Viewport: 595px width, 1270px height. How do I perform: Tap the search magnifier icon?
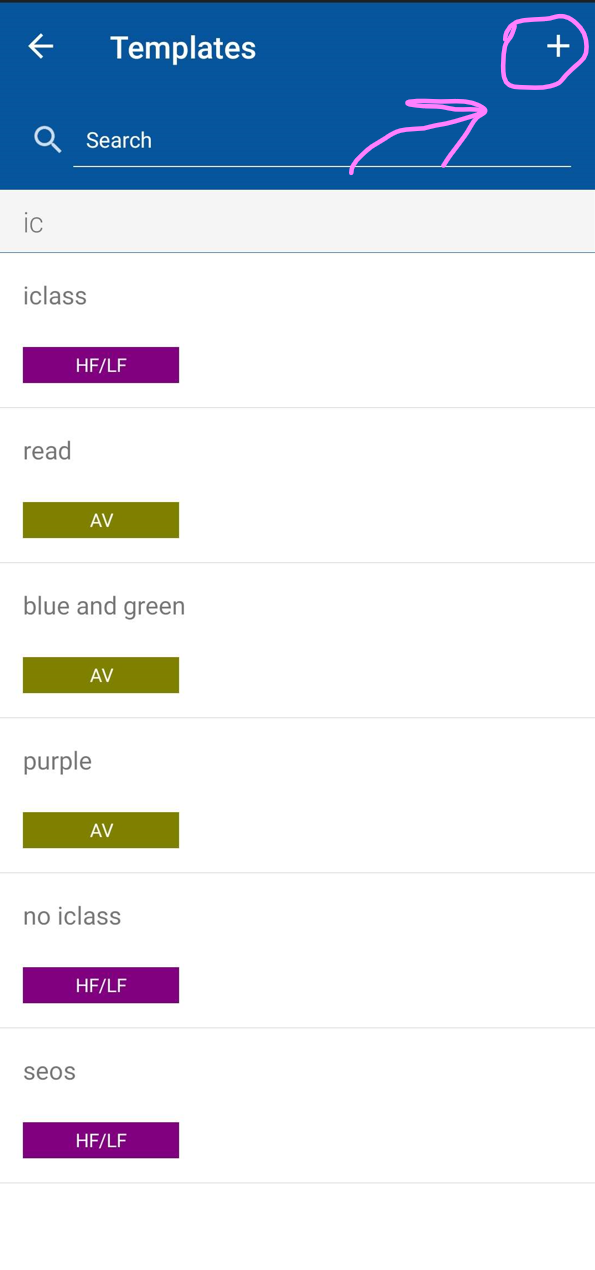pyautogui.click(x=48, y=140)
